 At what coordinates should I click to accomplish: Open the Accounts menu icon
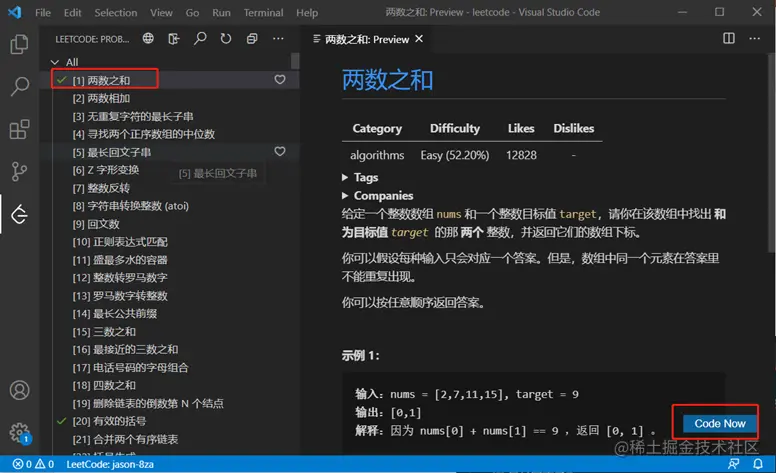(x=19, y=390)
